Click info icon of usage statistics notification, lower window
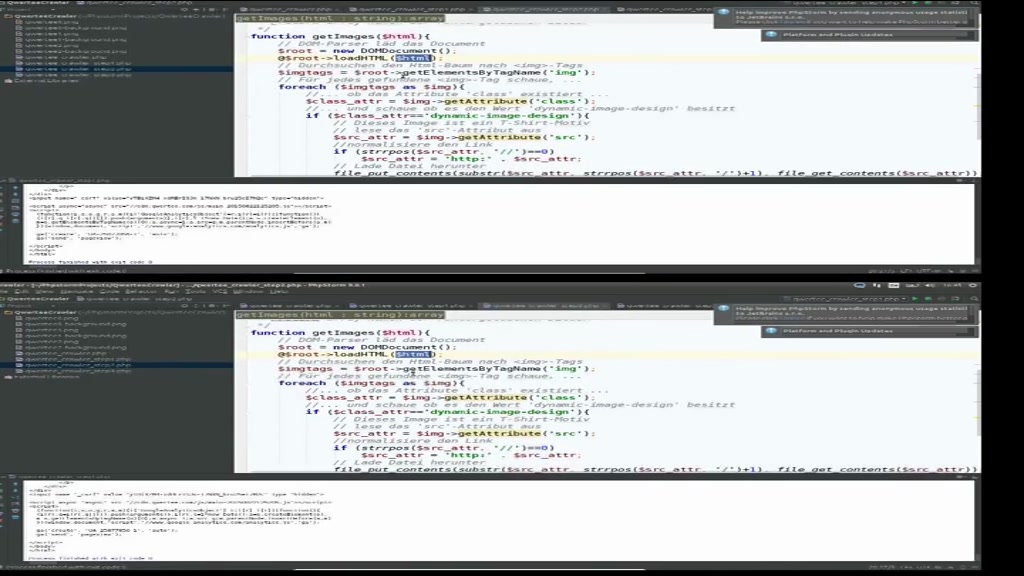Screen dimensions: 1024x576 pyautogui.click(x=724, y=308)
